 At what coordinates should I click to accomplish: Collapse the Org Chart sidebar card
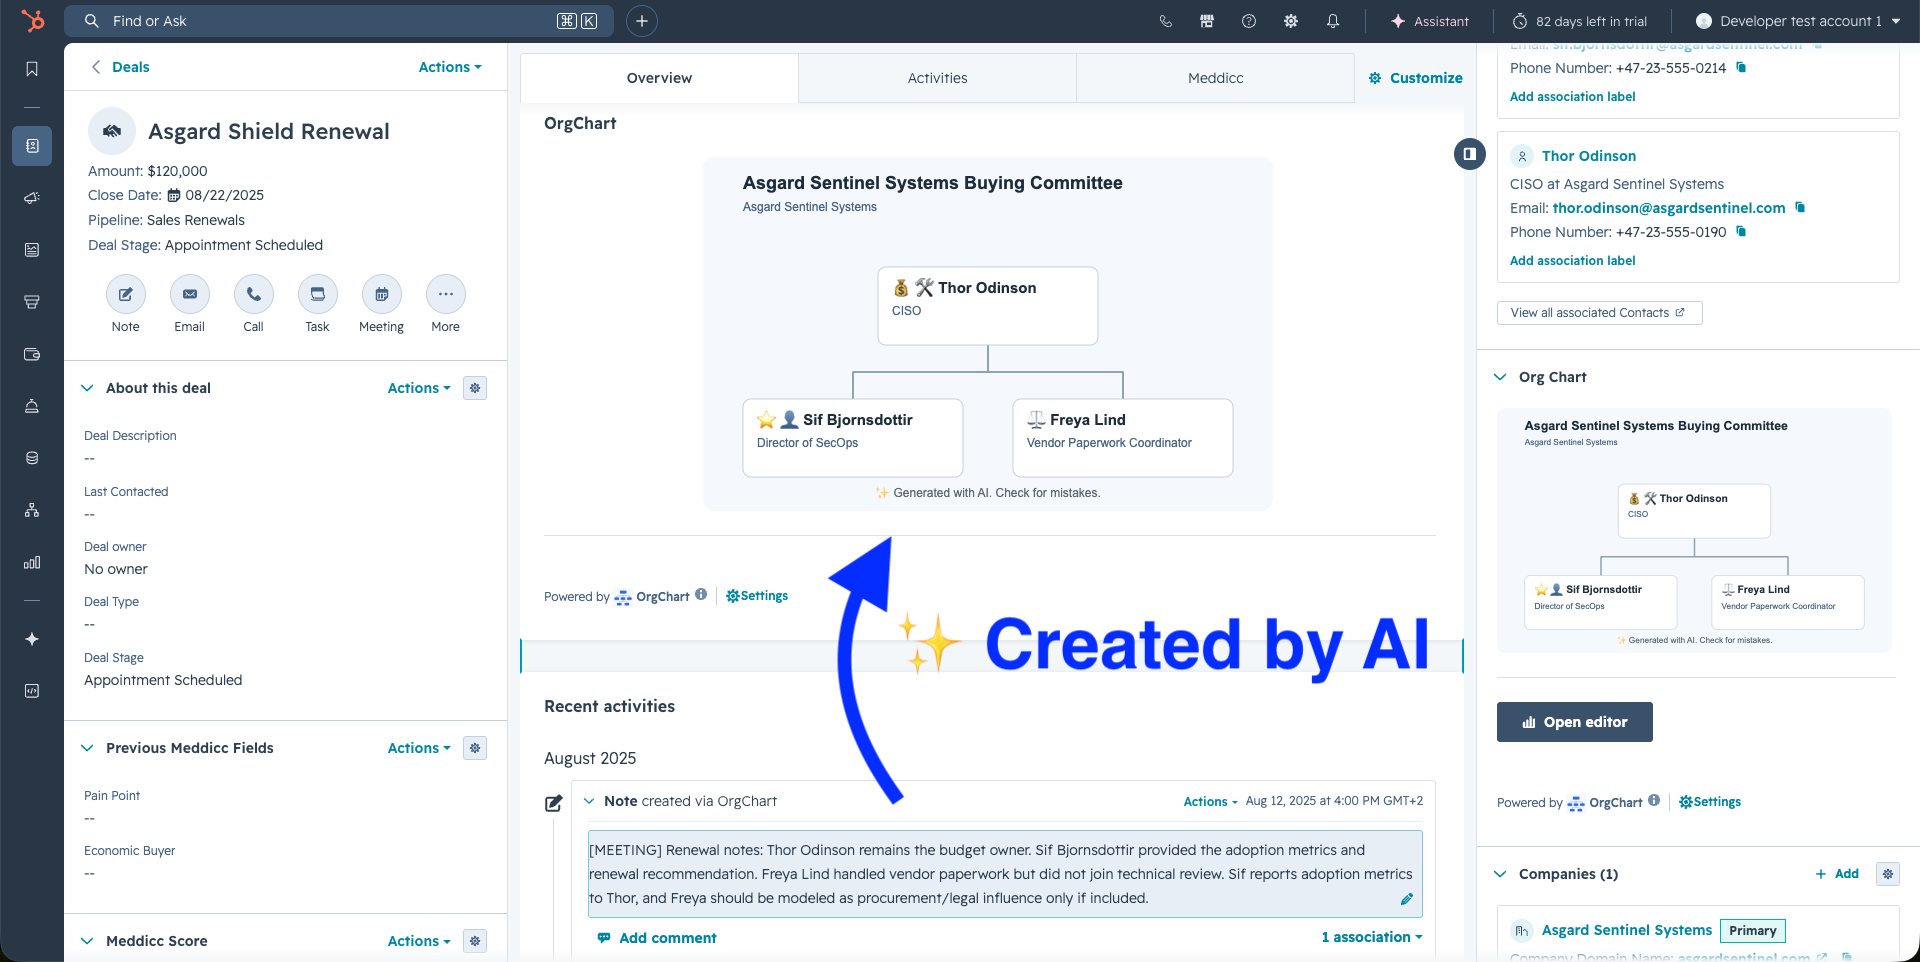1500,377
